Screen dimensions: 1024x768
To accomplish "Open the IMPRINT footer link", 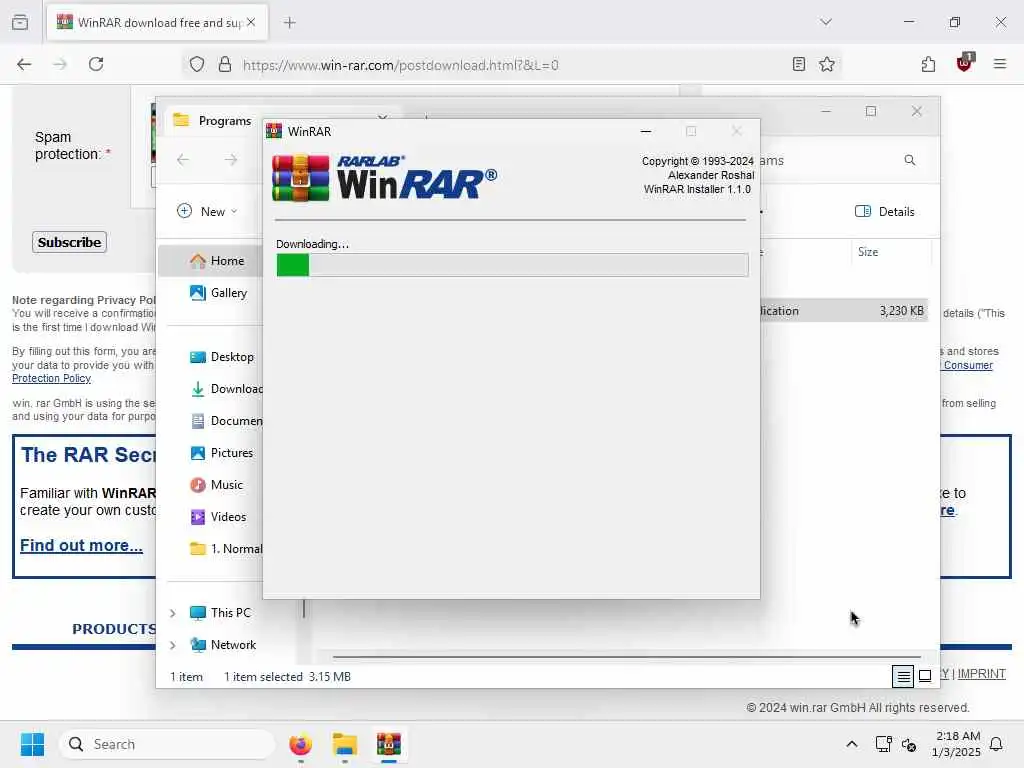I will 981,673.
